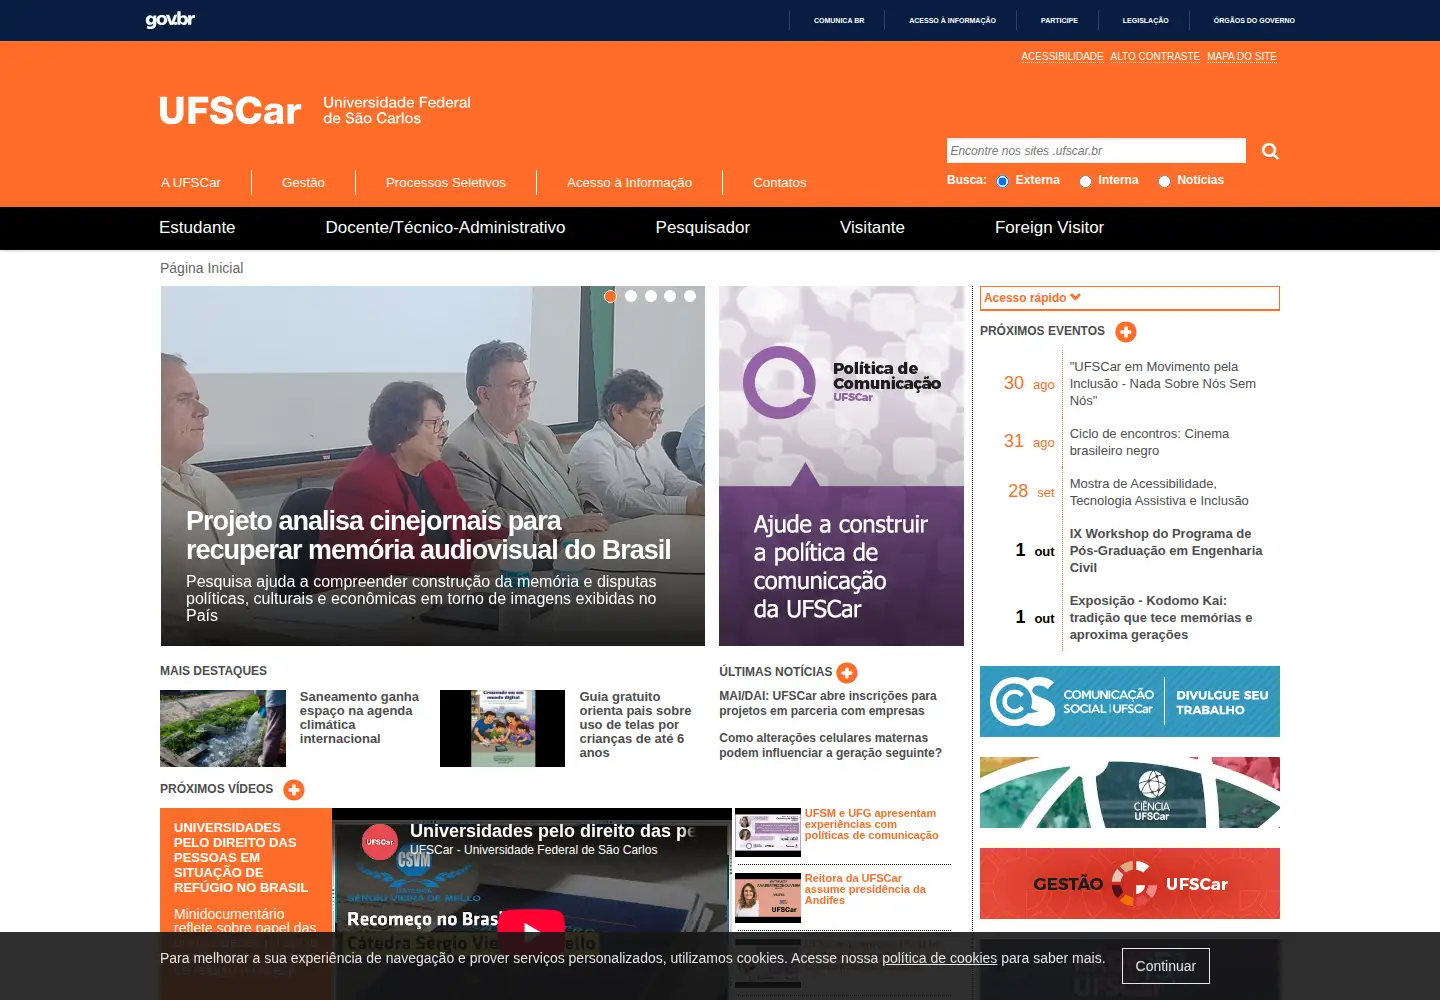This screenshot has width=1440, height=1000.
Task: Click the Página Inicial breadcrumb
Action: point(201,268)
